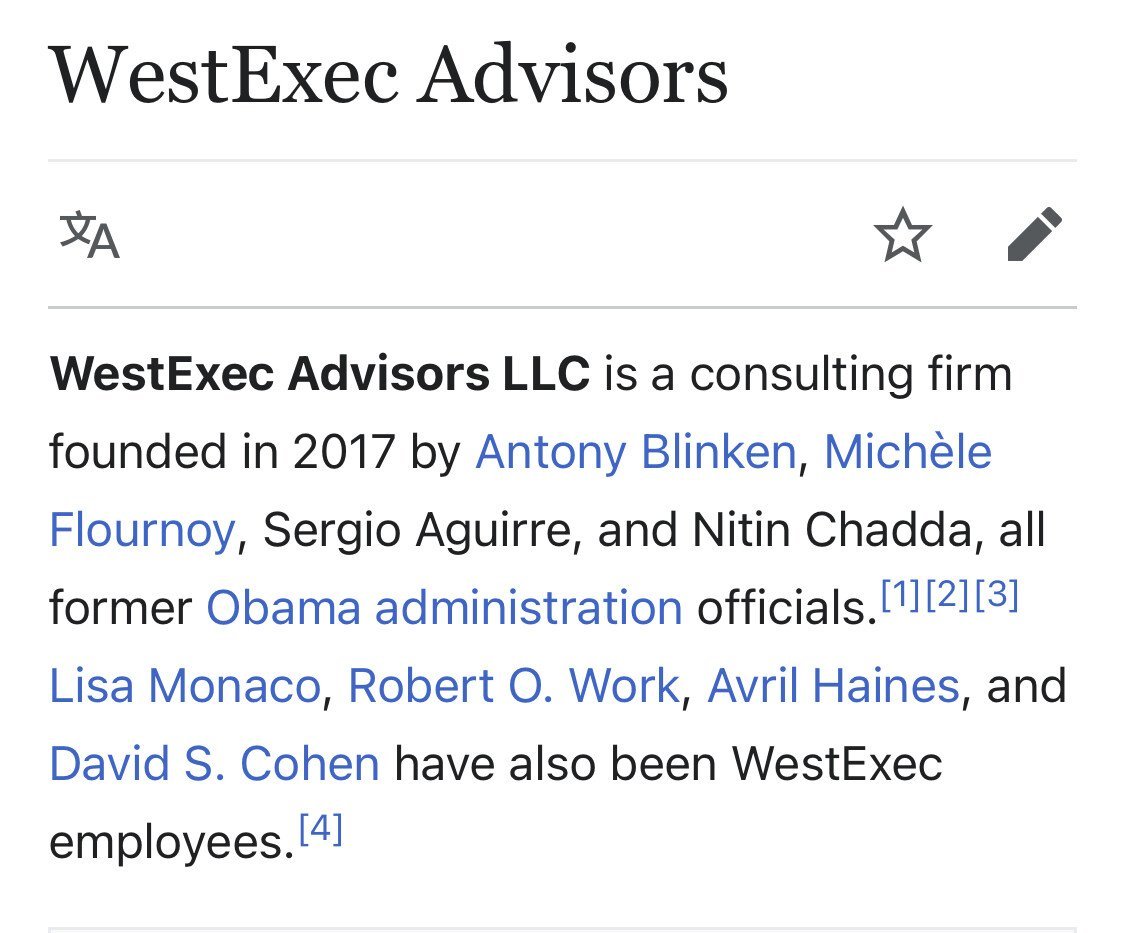Visit the Avril Haines article

[833, 686]
